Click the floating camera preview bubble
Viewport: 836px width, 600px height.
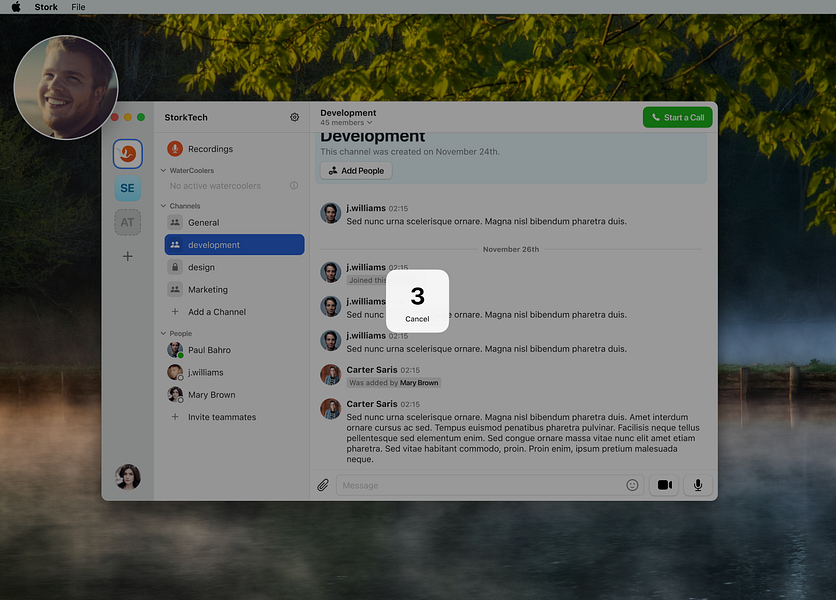(66, 87)
